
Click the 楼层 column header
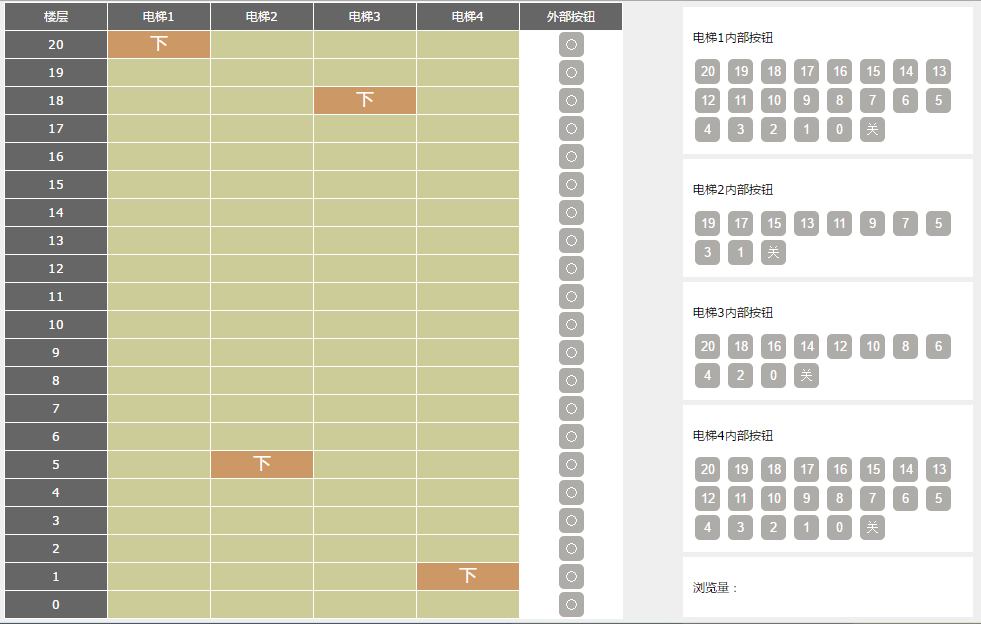tap(56, 17)
